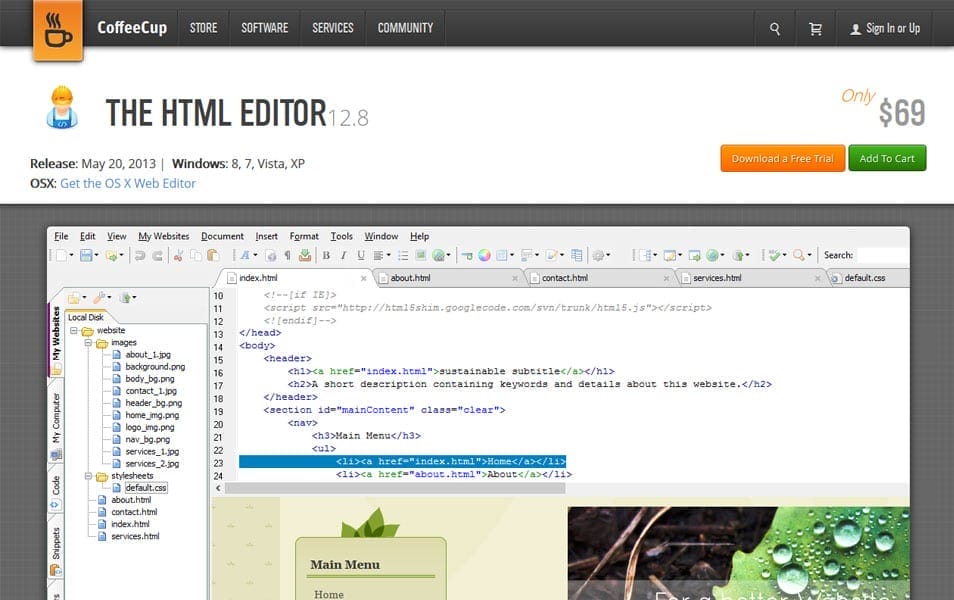Save the document with the disk icon
954x600 pixels.
[86, 256]
